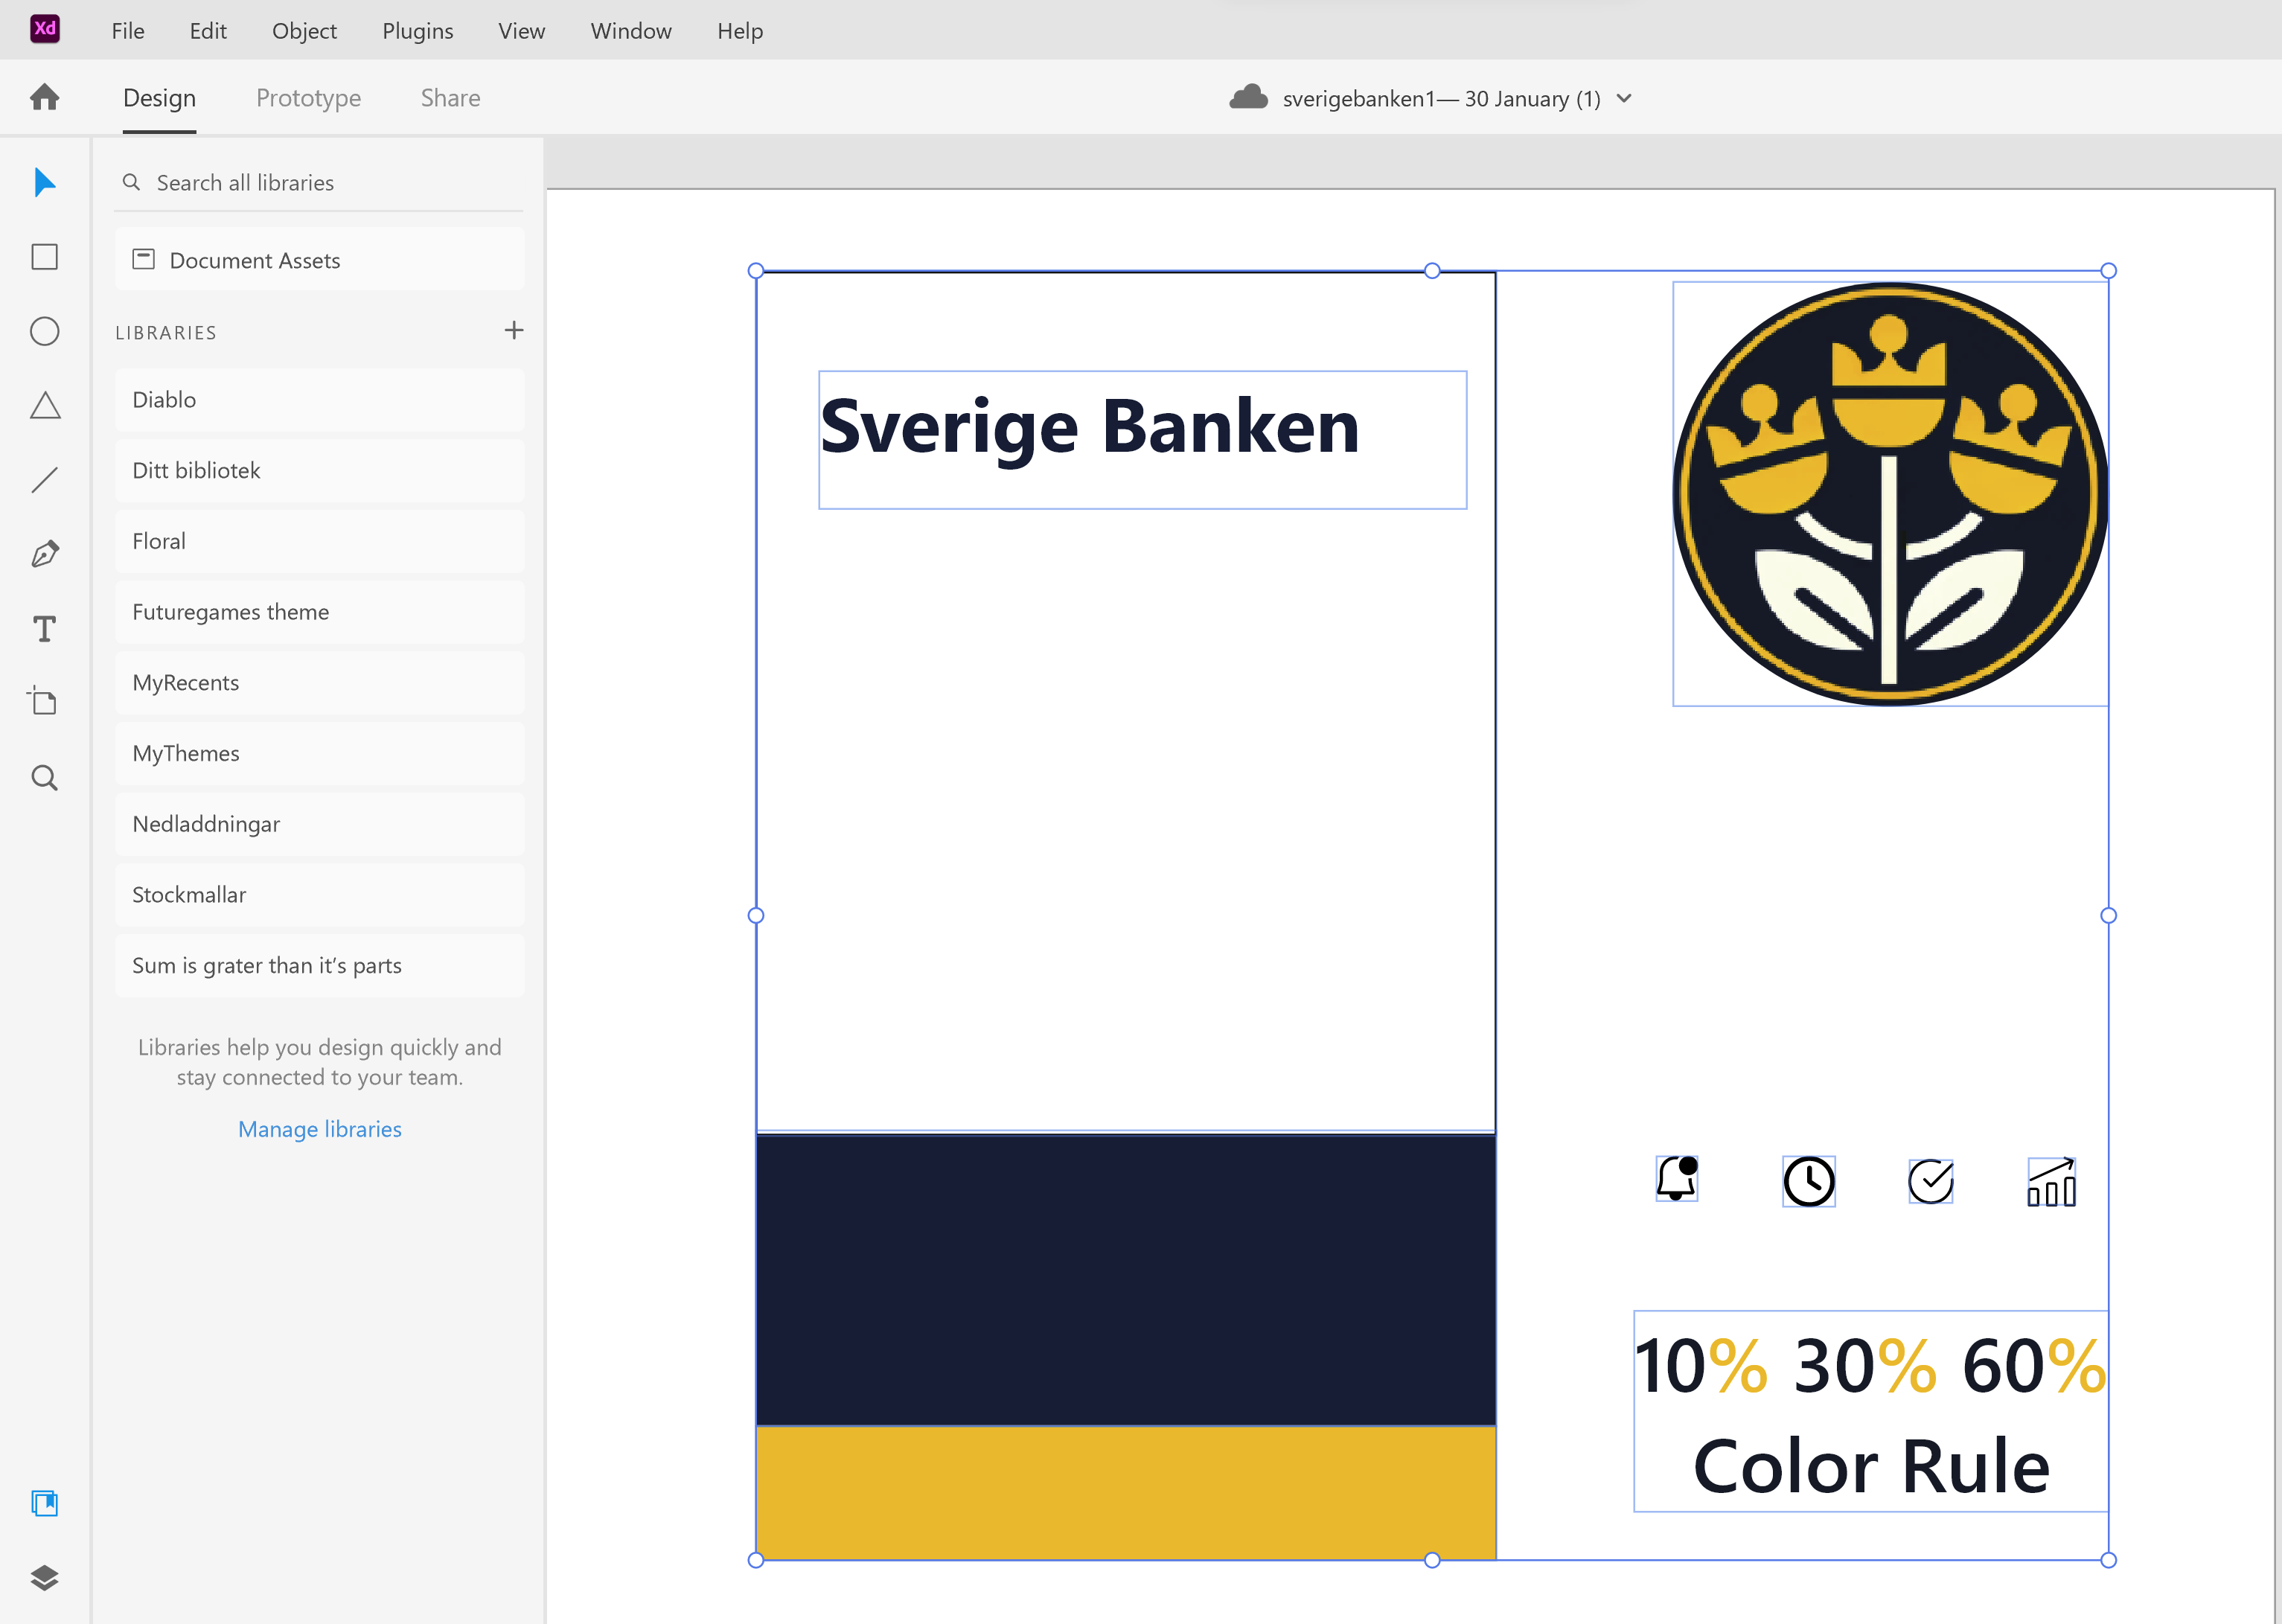This screenshot has width=2282, height=1624.
Task: Open the Help menu
Action: tap(740, 31)
